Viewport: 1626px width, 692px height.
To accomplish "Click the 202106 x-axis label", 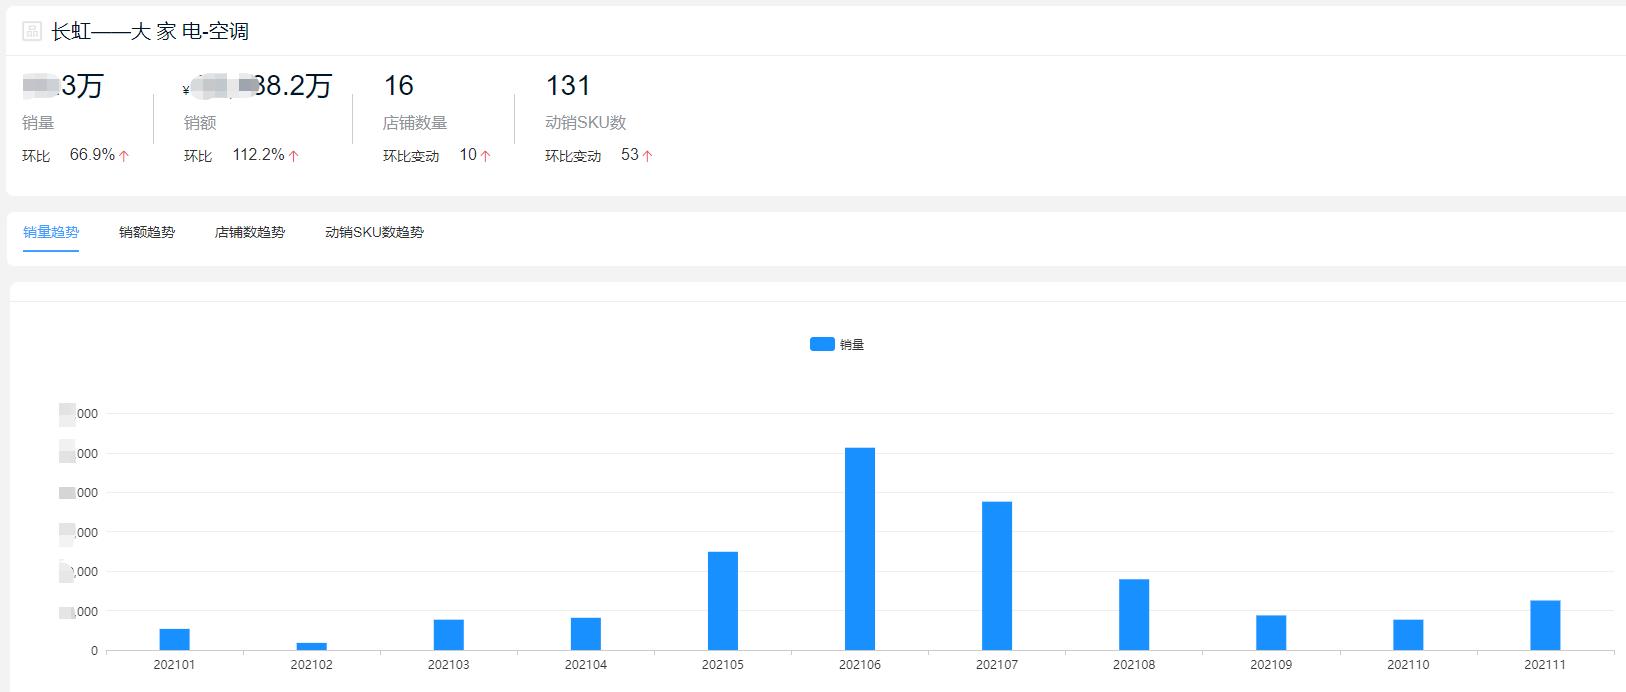I will (x=860, y=665).
